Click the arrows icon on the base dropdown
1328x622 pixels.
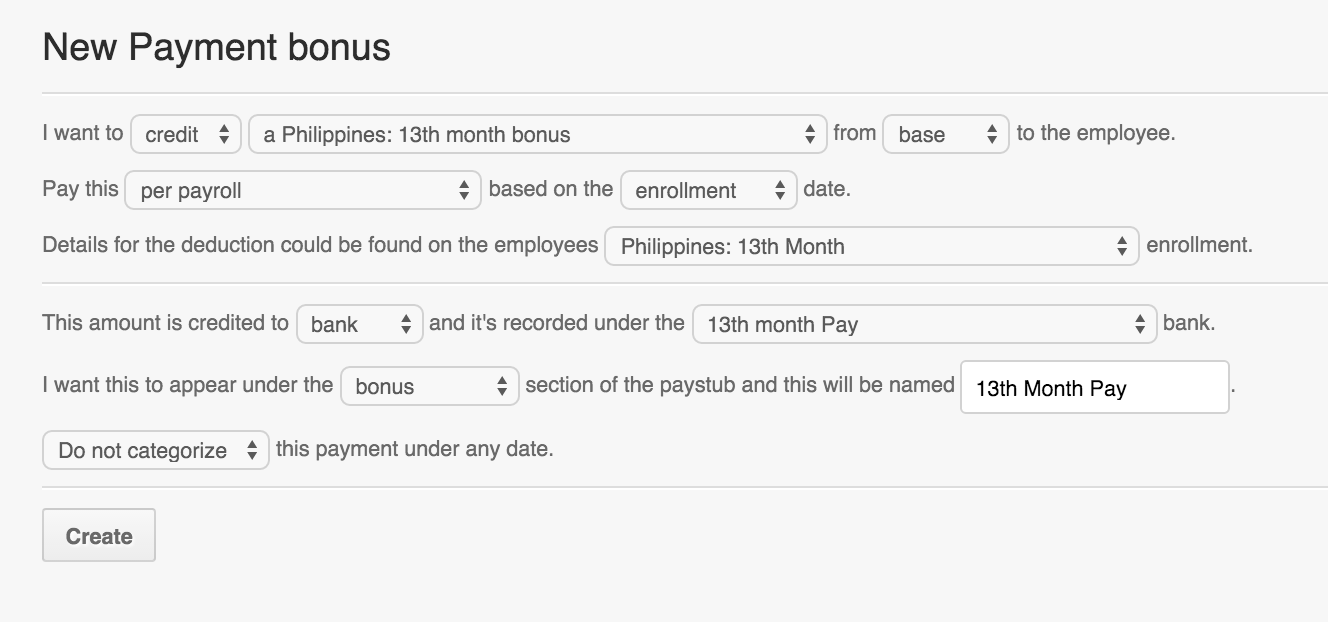click(994, 133)
